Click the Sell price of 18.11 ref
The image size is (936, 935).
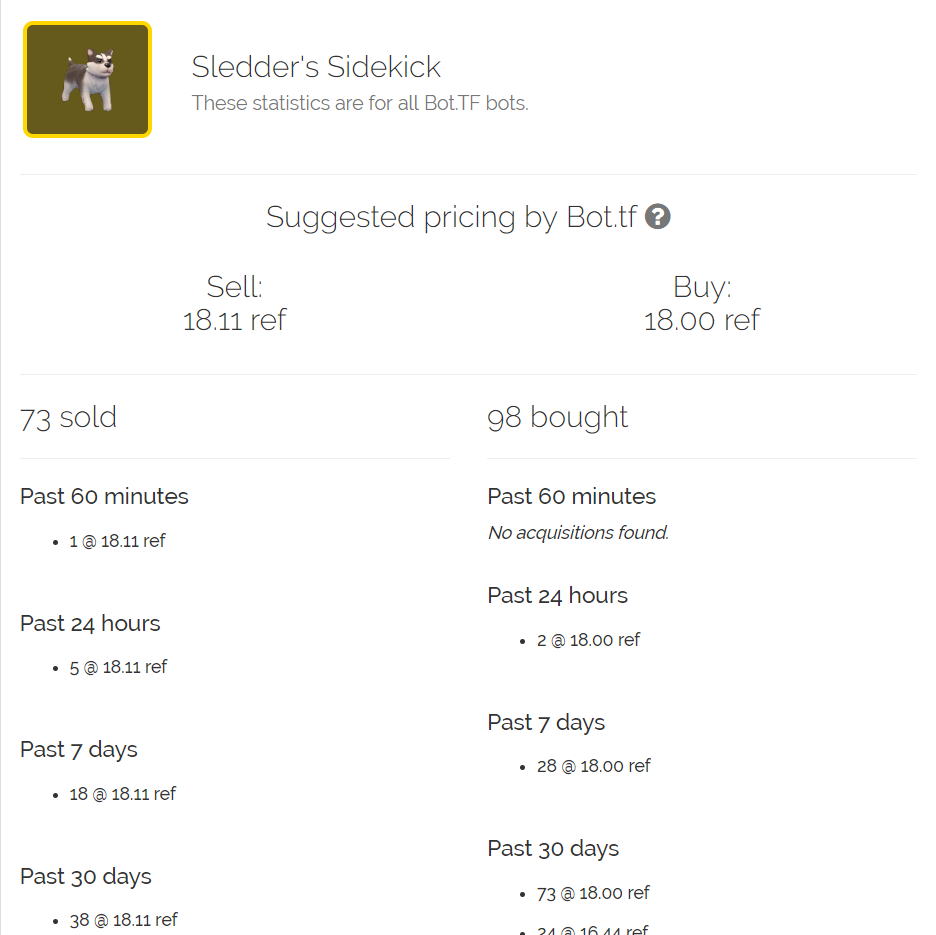coord(234,320)
